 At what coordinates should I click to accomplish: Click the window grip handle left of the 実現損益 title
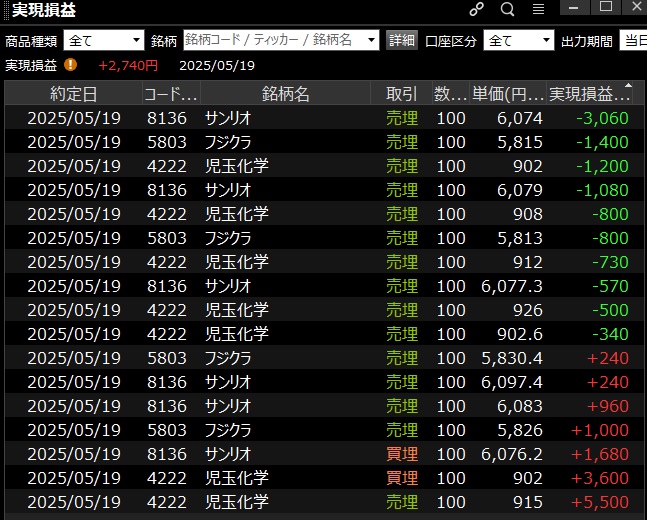(x=6, y=10)
